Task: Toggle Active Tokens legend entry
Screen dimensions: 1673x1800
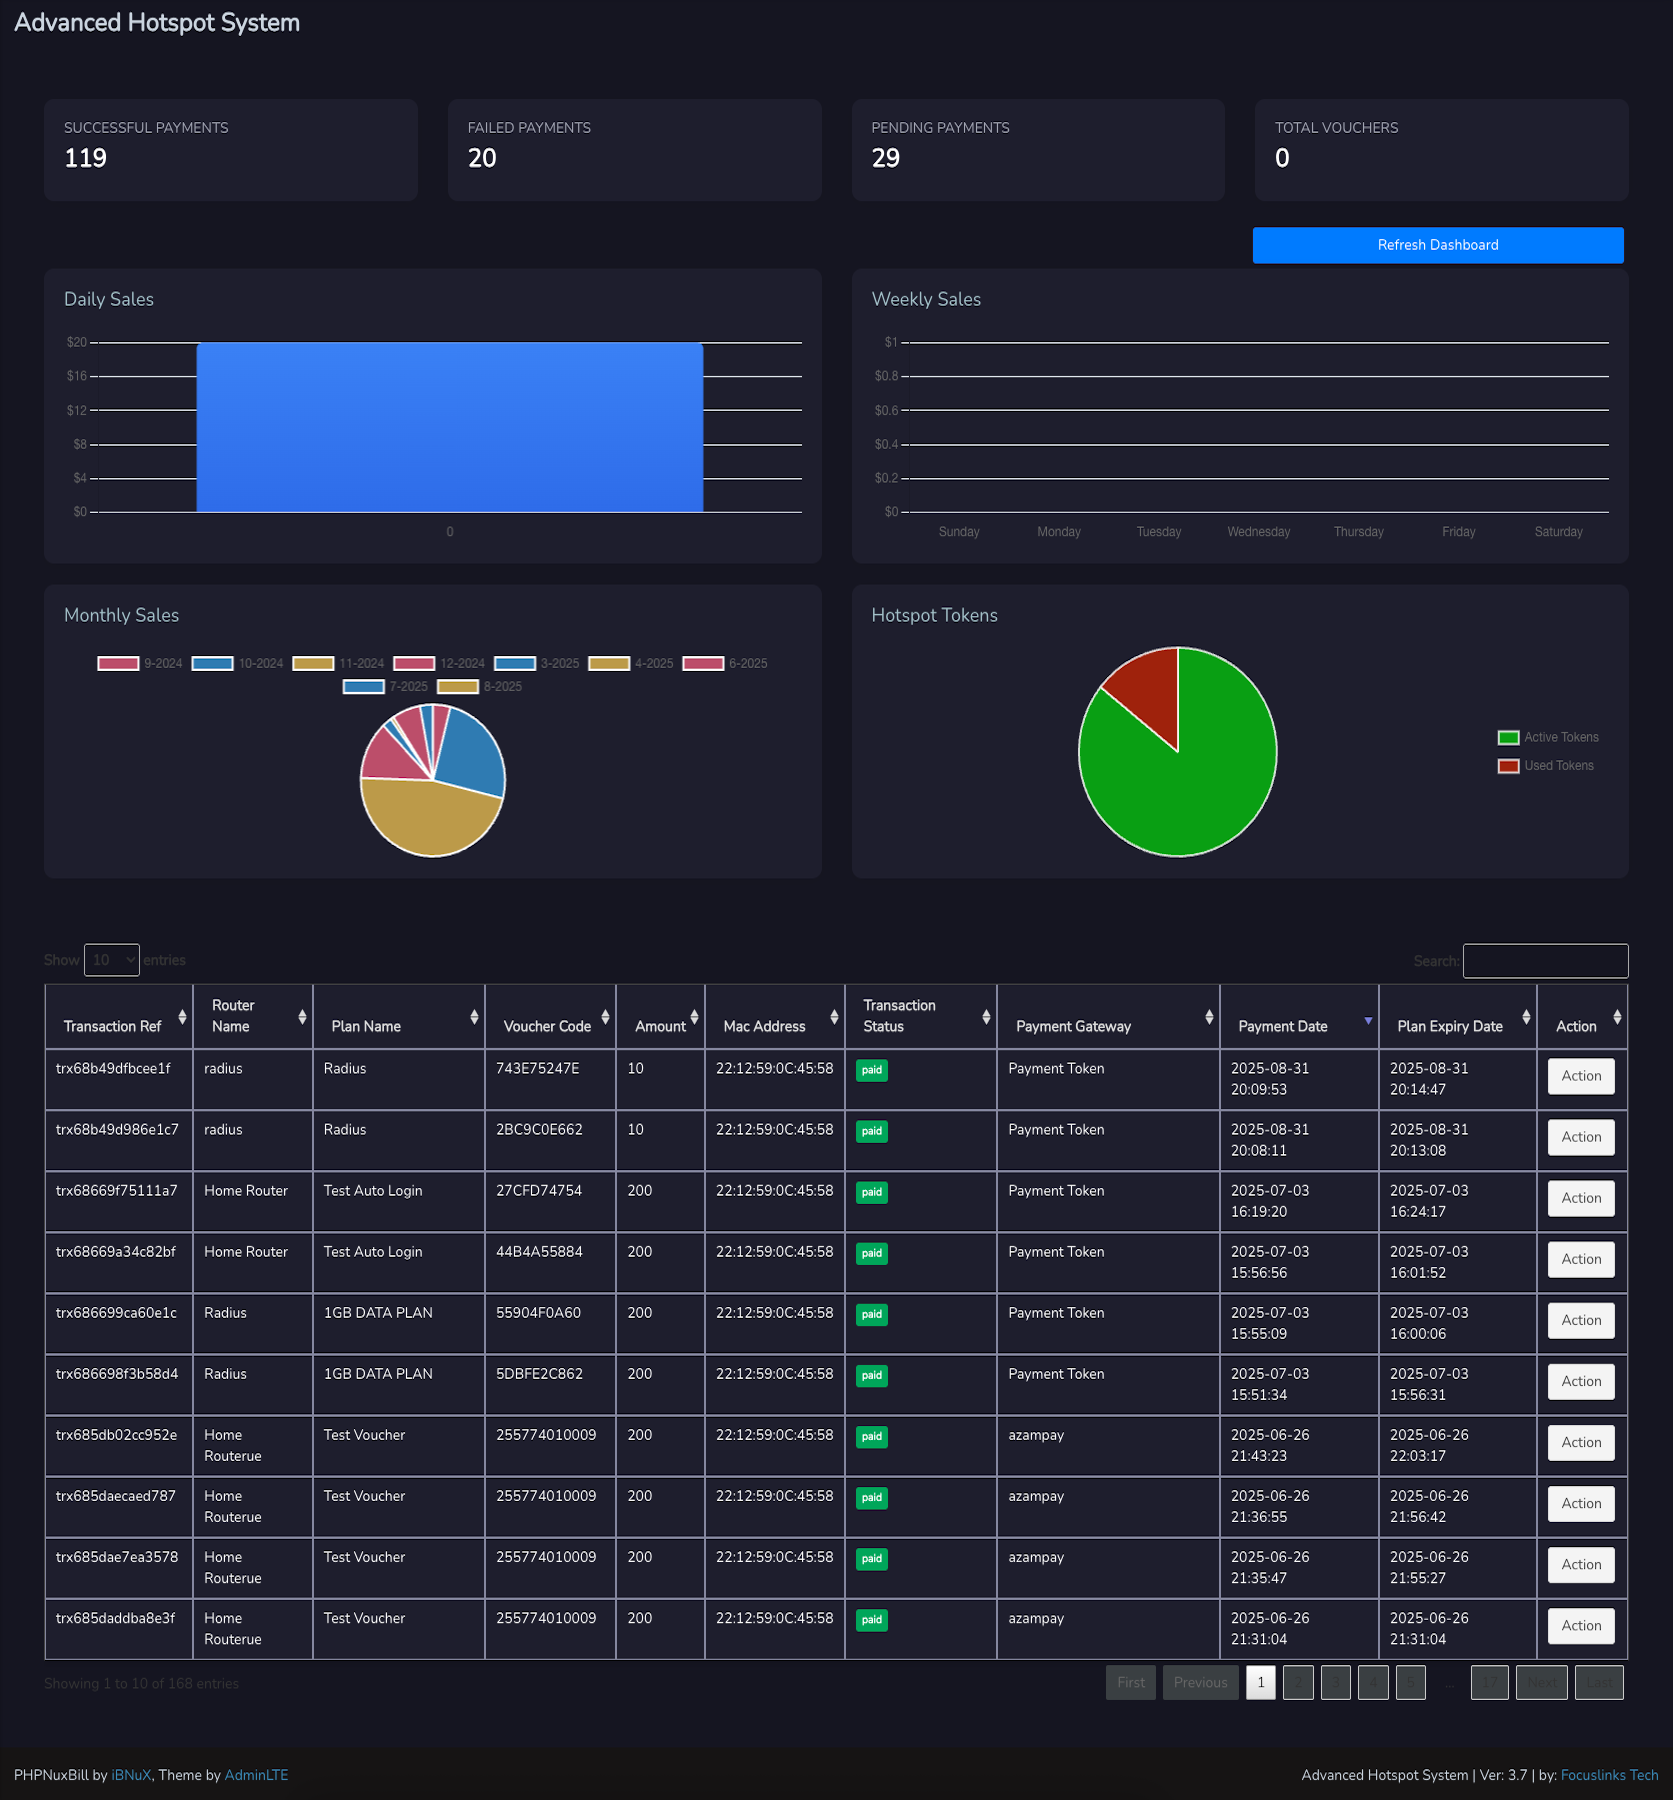Action: [x=1548, y=738]
